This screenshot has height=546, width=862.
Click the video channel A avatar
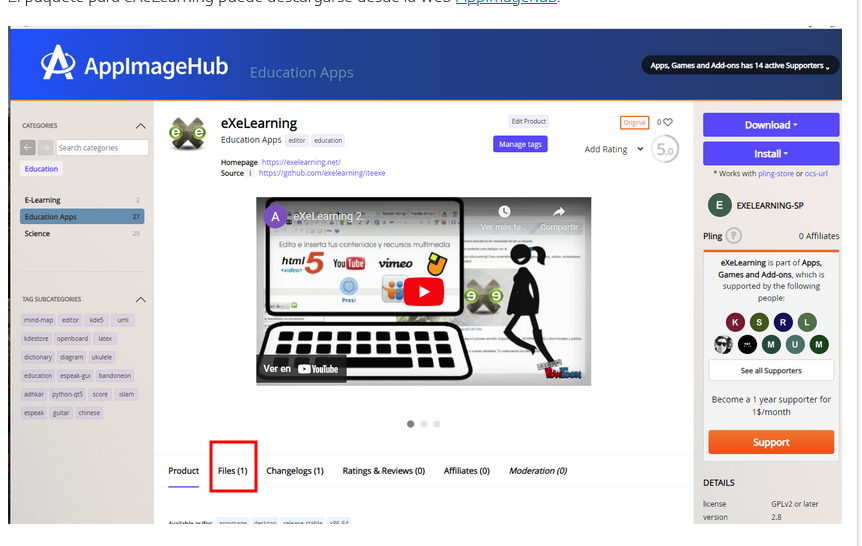[275, 217]
